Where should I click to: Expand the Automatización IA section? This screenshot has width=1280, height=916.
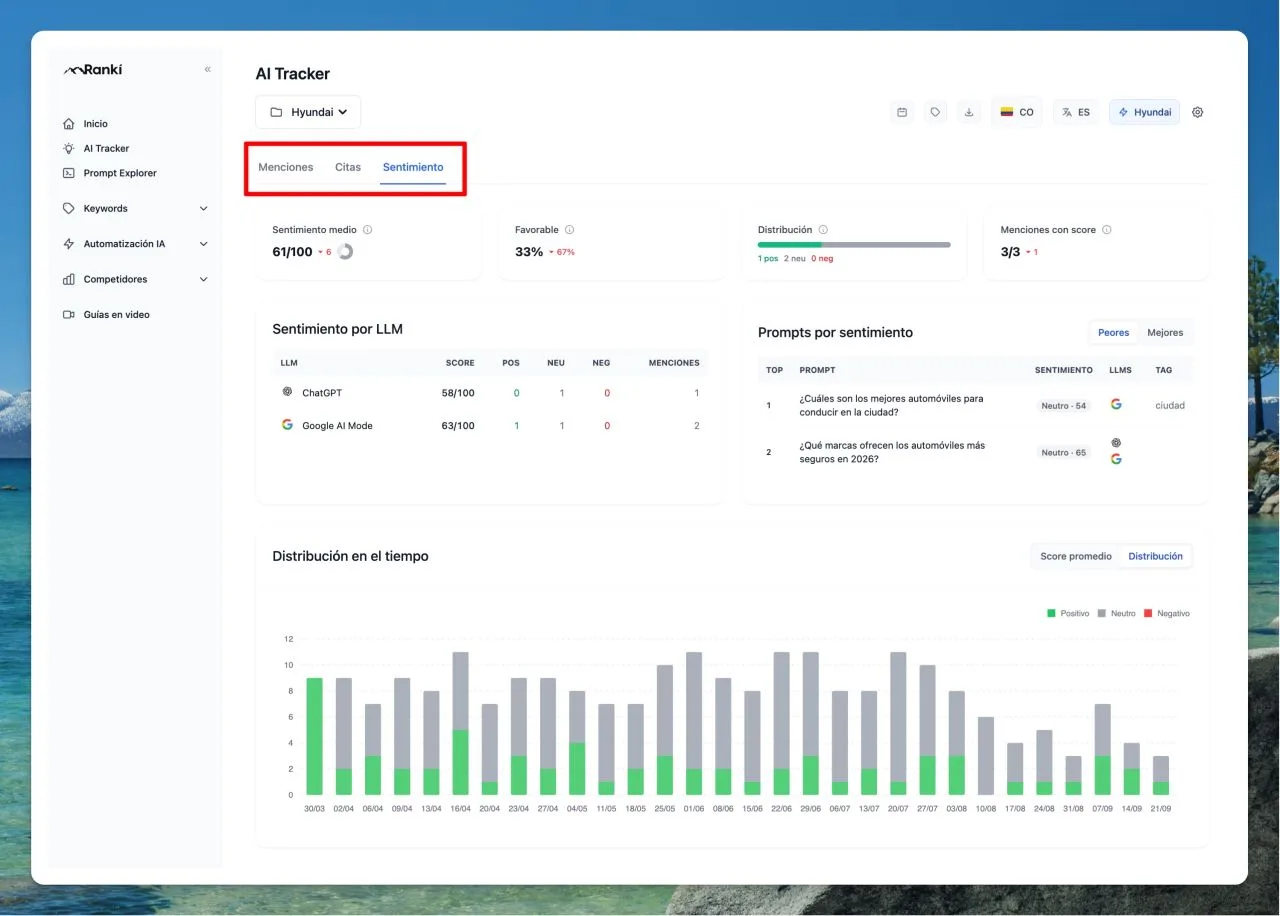click(136, 244)
